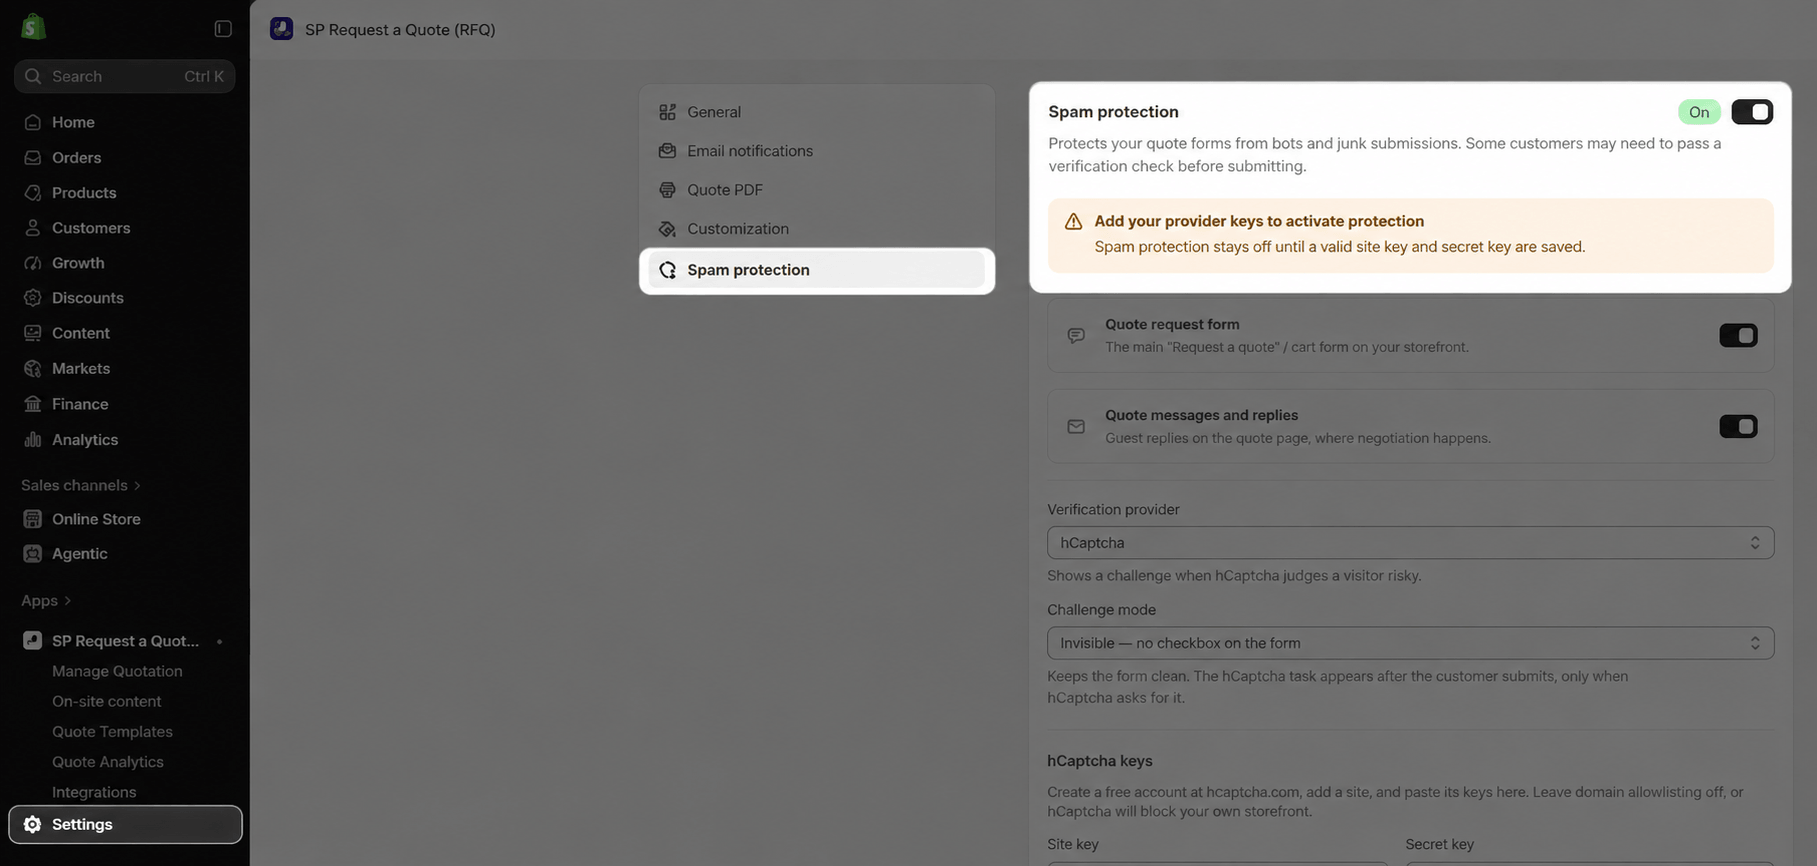Go to Manage Quotation in the app menu
This screenshot has width=1817, height=866.
click(x=117, y=671)
